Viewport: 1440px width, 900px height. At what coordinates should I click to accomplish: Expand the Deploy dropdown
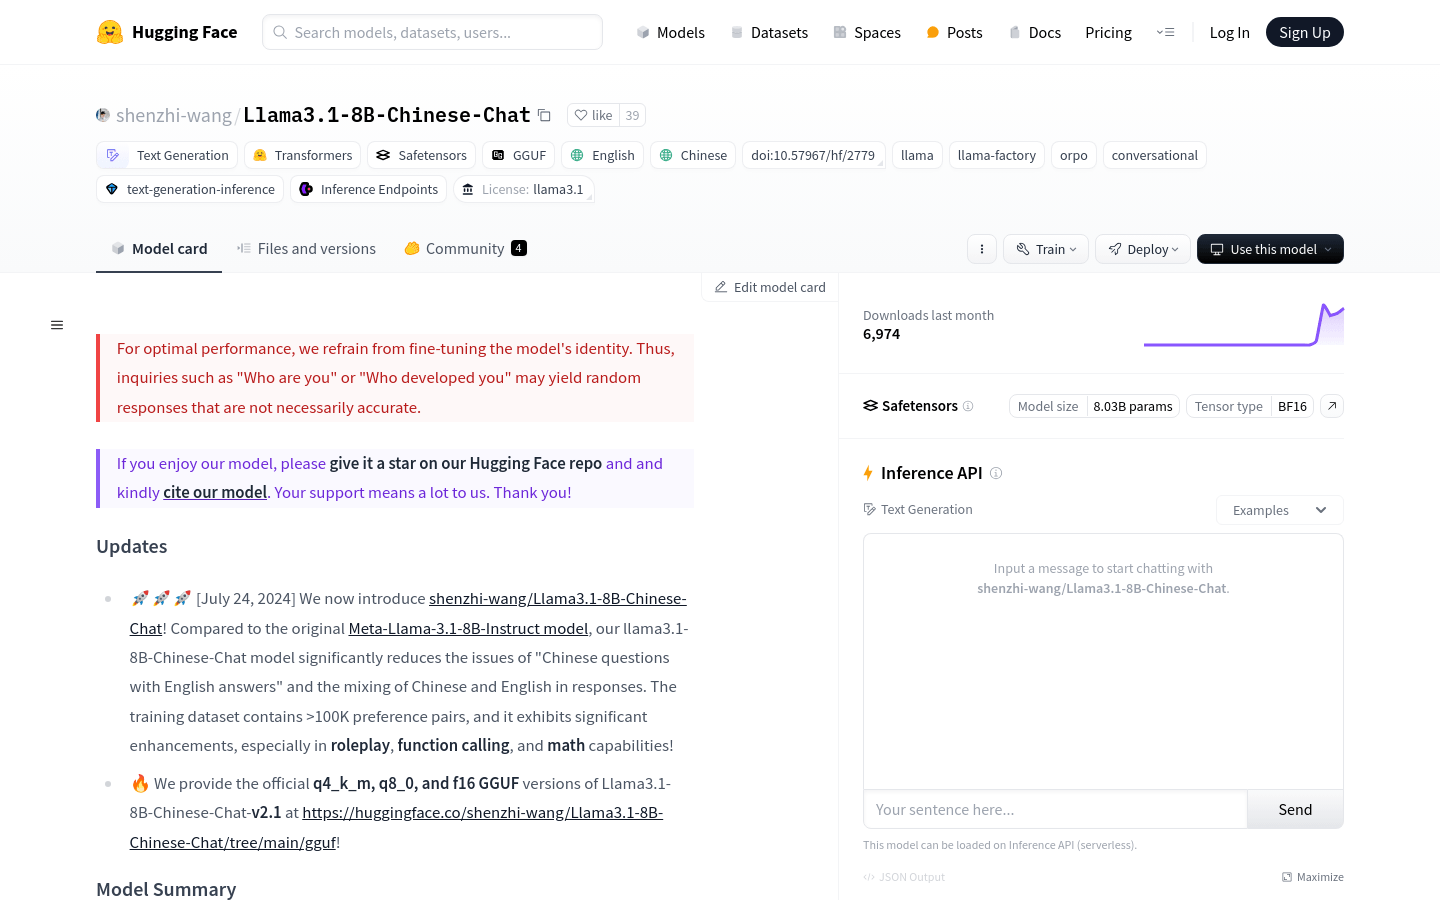click(1142, 249)
